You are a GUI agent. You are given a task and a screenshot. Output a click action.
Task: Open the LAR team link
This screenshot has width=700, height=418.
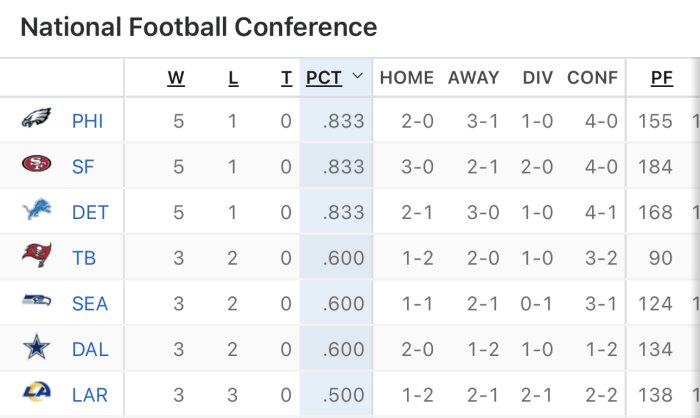pyautogui.click(x=89, y=395)
